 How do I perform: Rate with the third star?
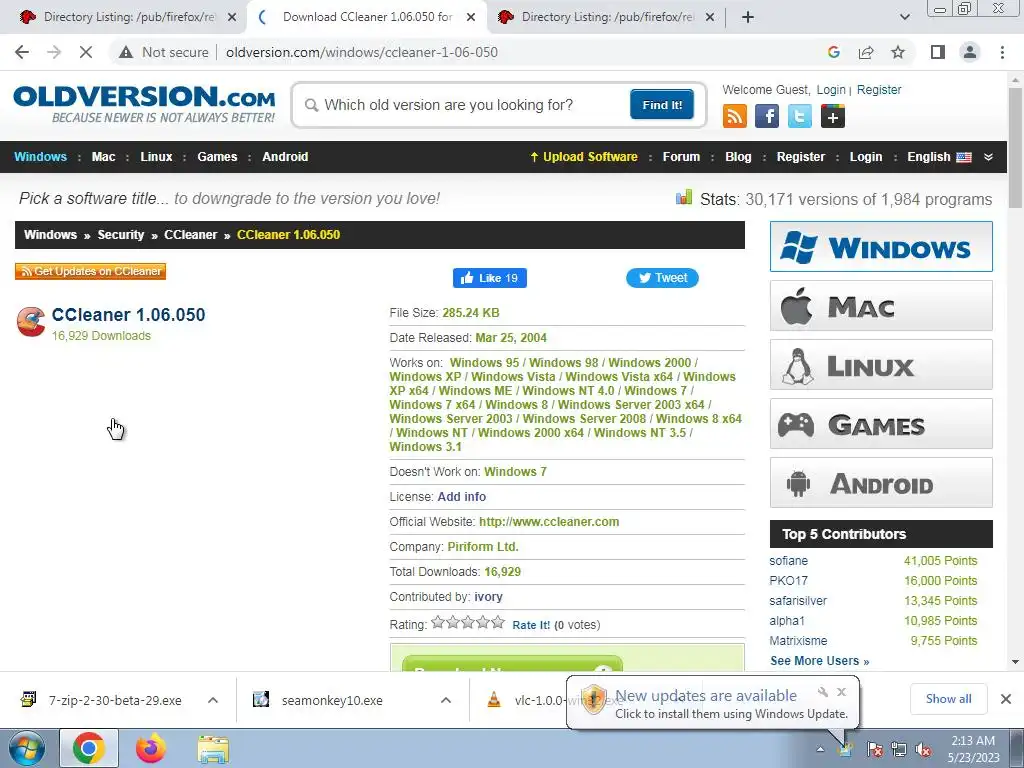pos(468,622)
